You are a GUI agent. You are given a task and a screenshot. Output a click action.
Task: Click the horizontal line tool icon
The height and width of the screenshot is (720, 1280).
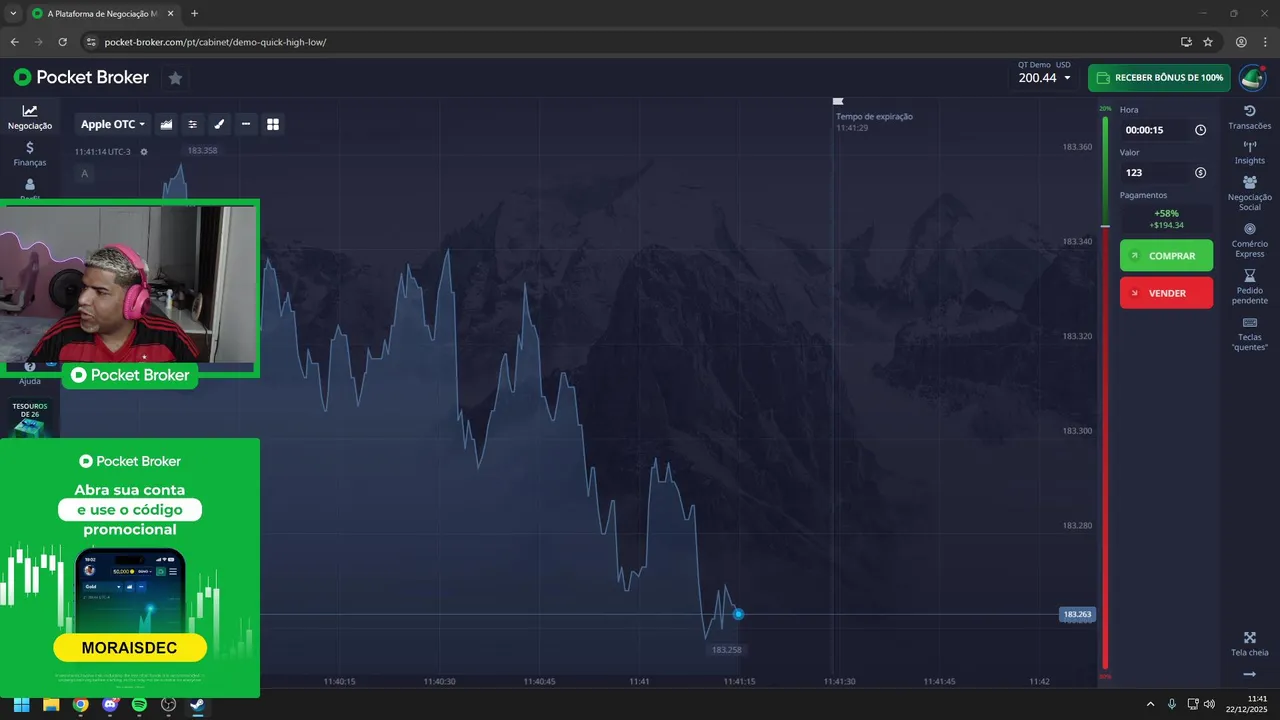pyautogui.click(x=246, y=124)
